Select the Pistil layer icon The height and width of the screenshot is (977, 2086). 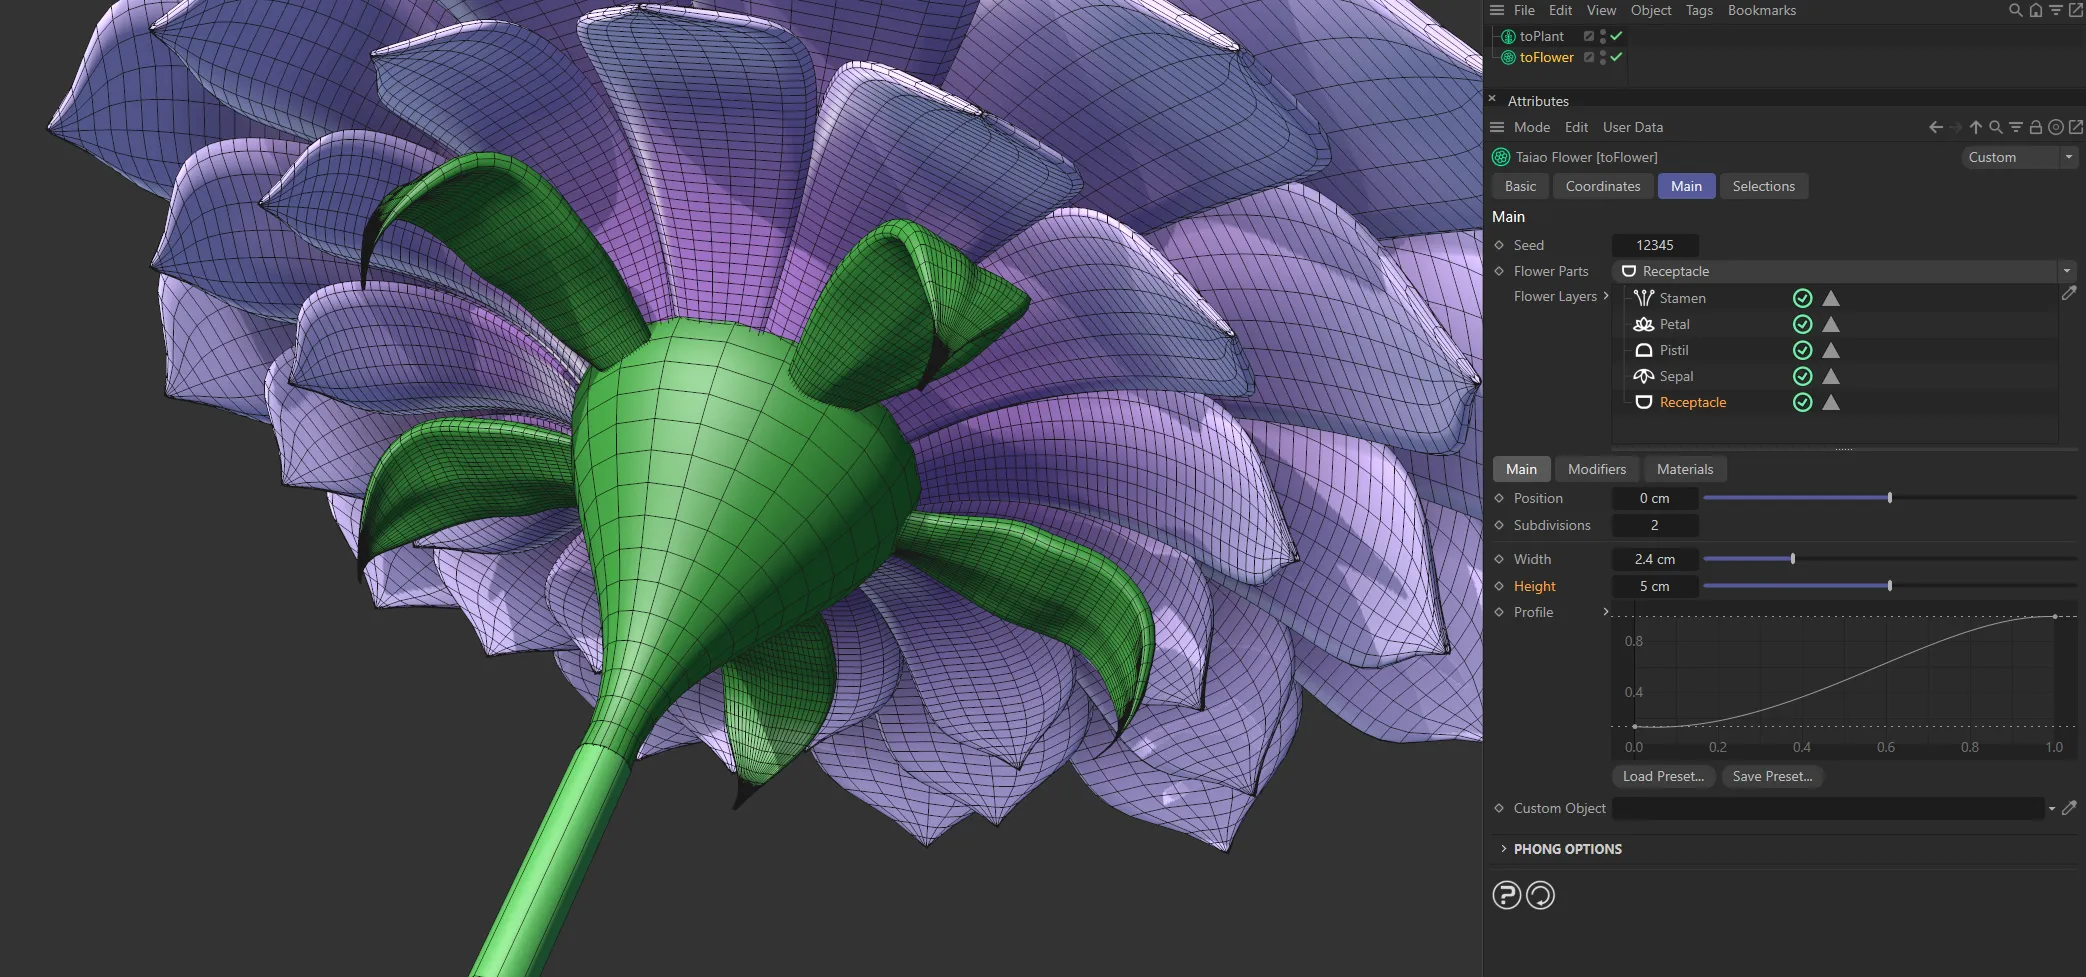[1643, 349]
